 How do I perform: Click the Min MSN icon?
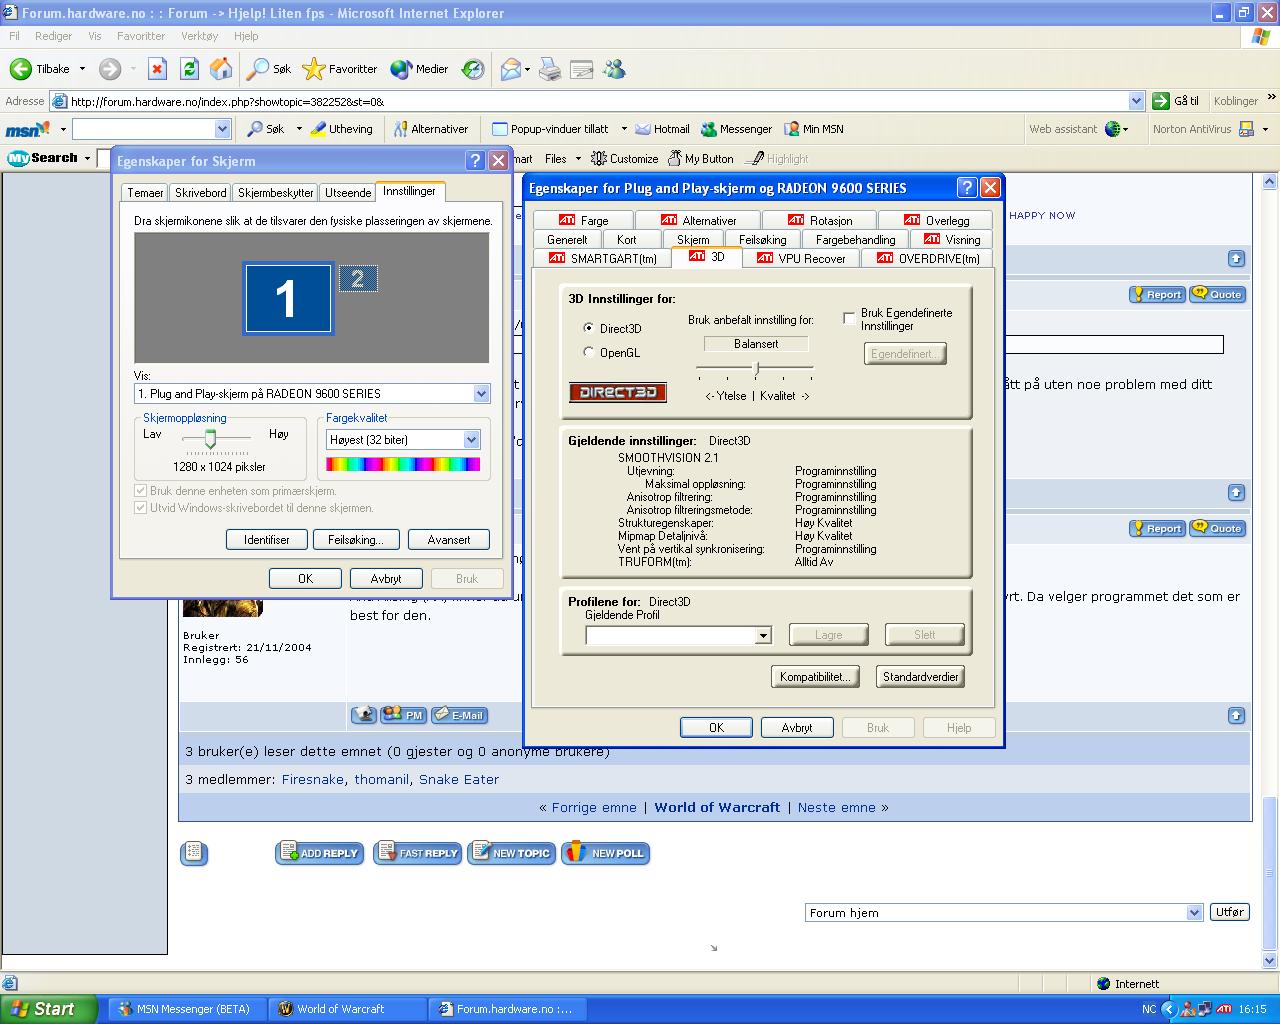(x=792, y=129)
